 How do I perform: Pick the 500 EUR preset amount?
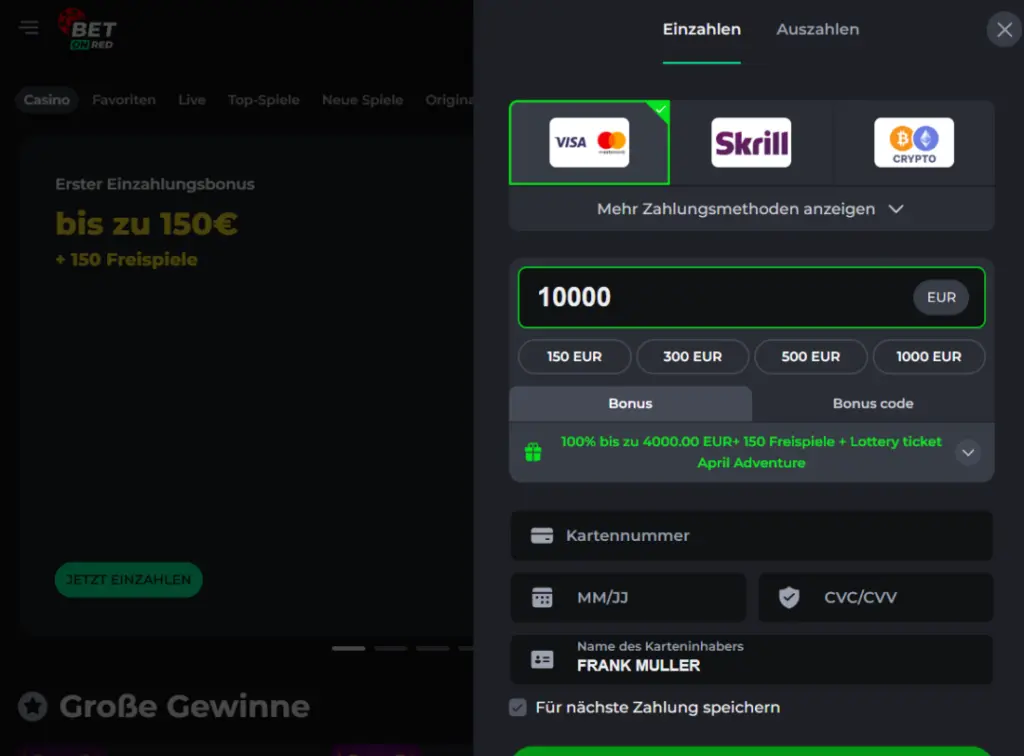pos(811,356)
